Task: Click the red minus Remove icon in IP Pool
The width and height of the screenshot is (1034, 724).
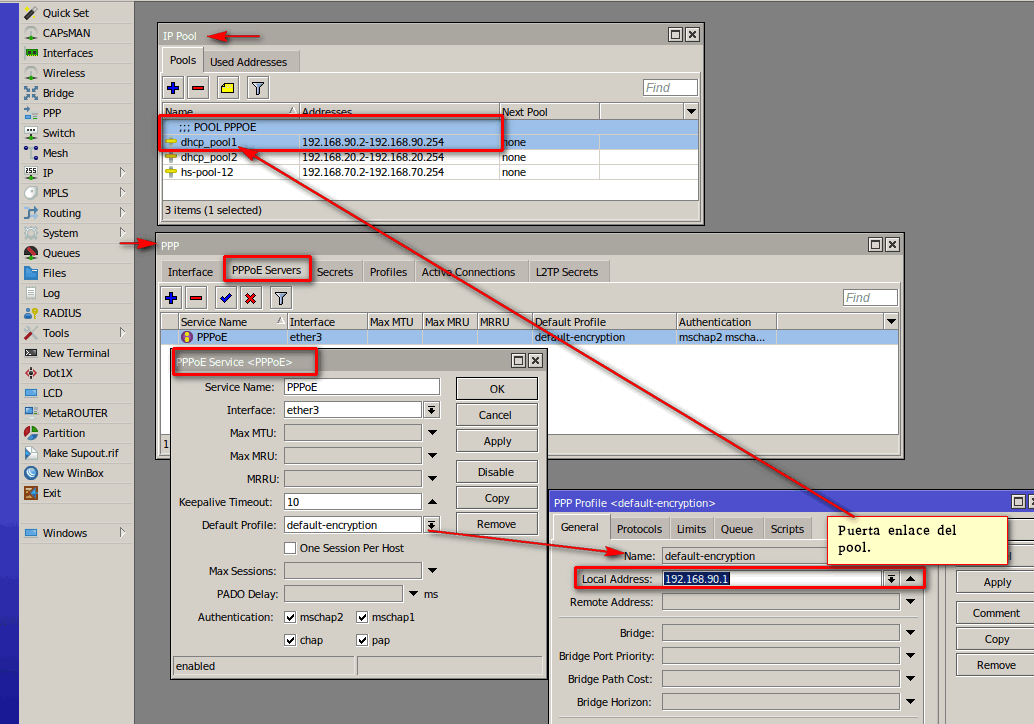Action: [198, 88]
